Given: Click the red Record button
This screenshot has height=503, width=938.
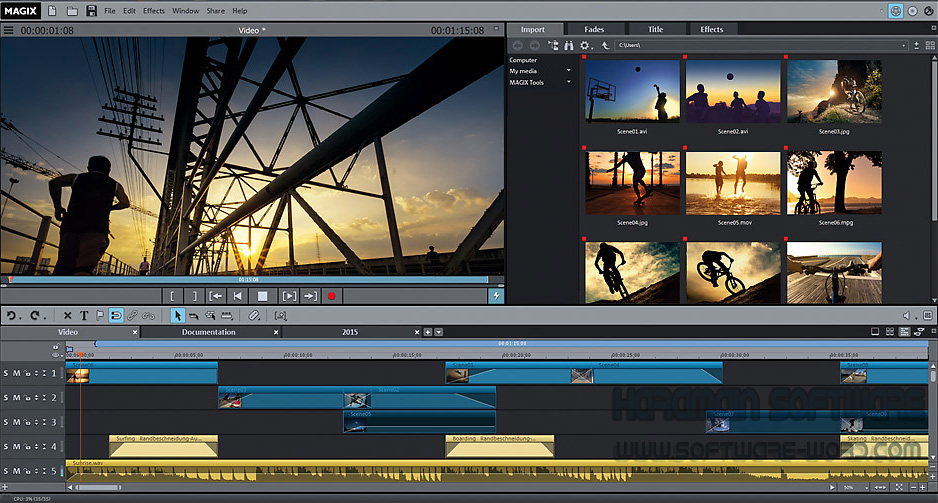Looking at the screenshot, I should [331, 296].
